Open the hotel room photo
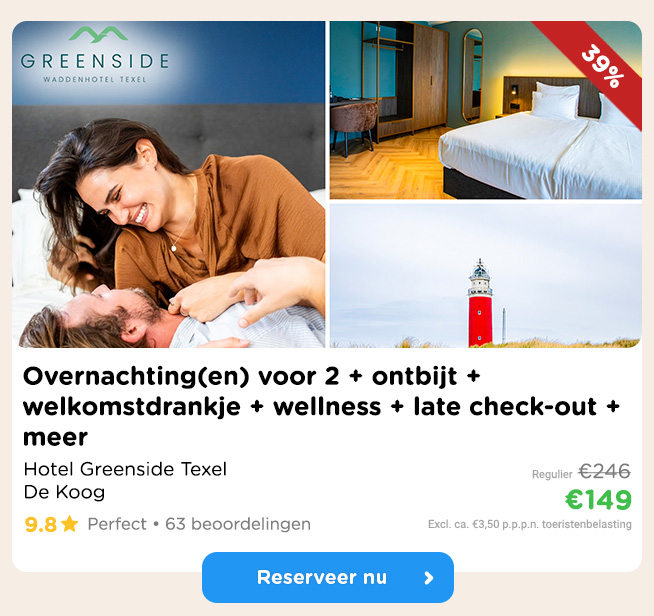Image resolution: width=654 pixels, height=616 pixels. (485, 110)
